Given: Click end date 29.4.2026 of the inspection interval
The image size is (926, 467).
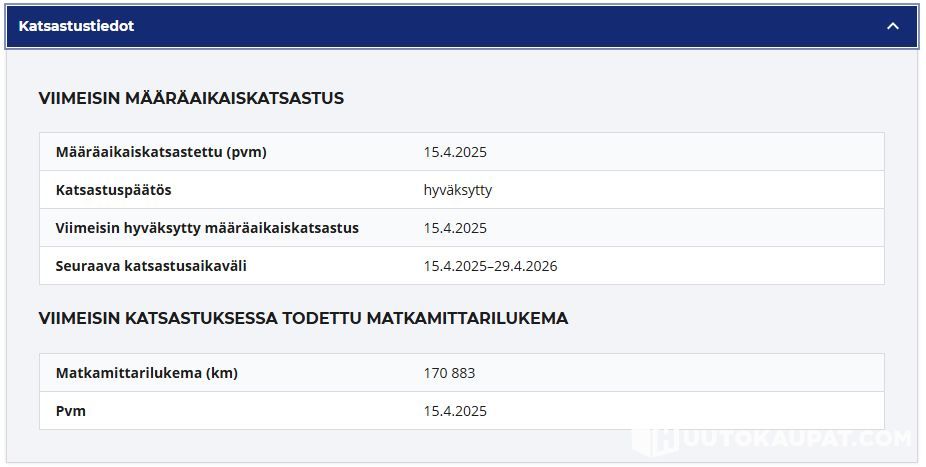Looking at the screenshot, I should point(526,266).
